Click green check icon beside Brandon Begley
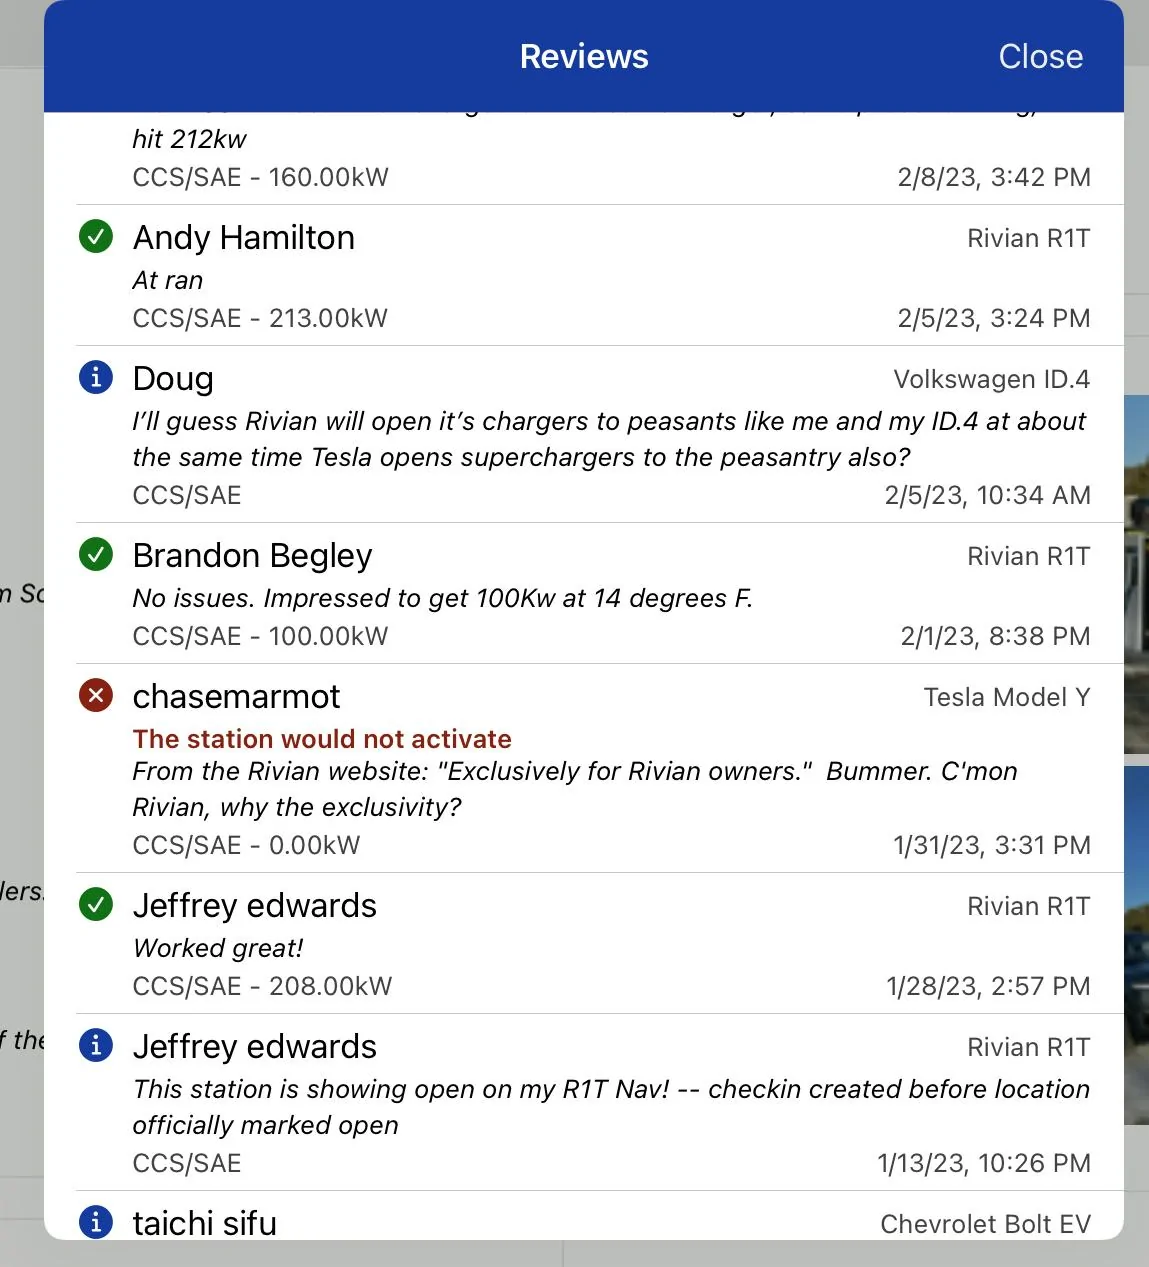This screenshot has width=1149, height=1267. (x=96, y=554)
